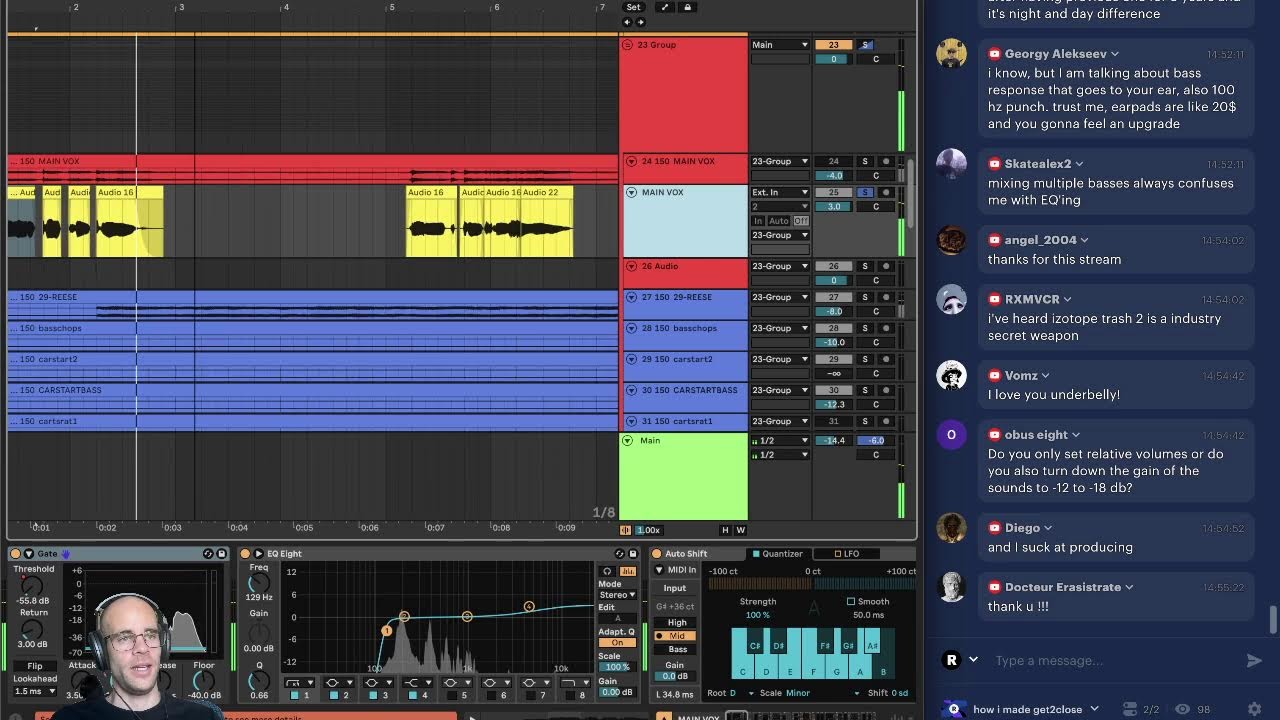
Task: Collapse the 23 Group track
Action: [x=628, y=45]
